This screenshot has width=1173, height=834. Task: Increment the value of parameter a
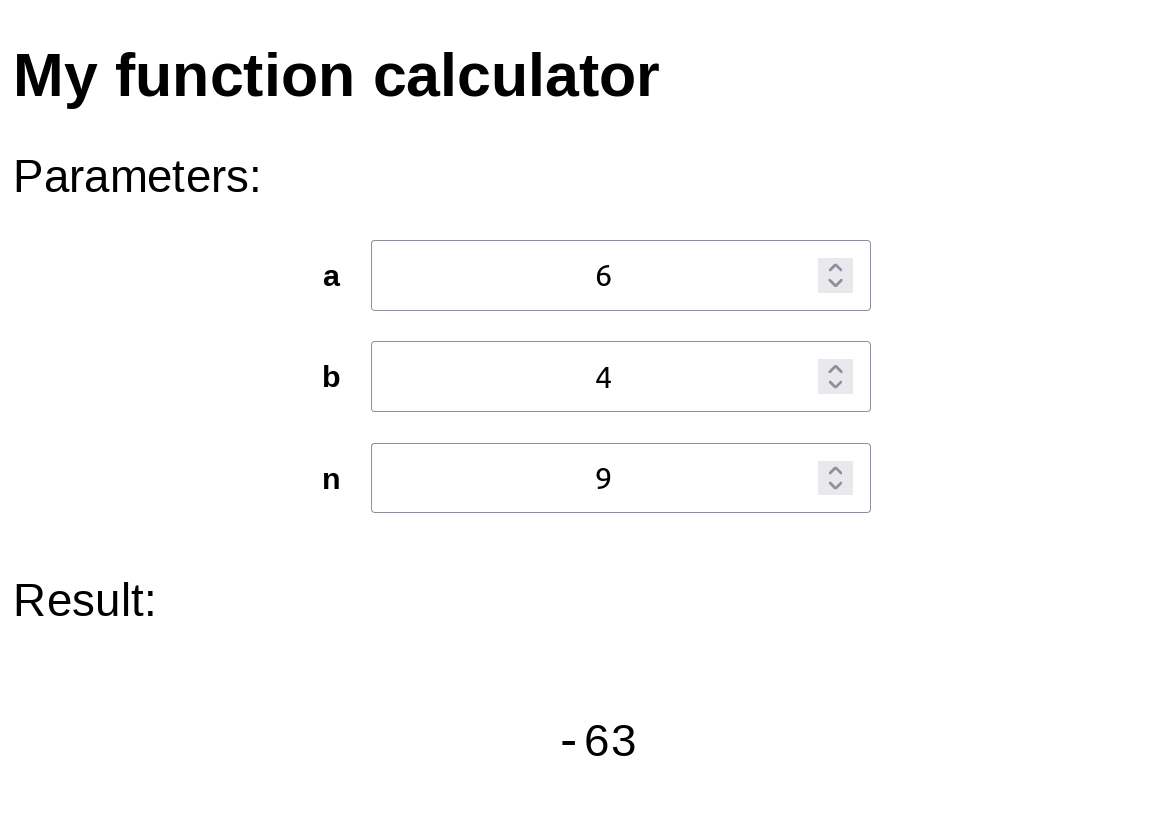coord(835,268)
